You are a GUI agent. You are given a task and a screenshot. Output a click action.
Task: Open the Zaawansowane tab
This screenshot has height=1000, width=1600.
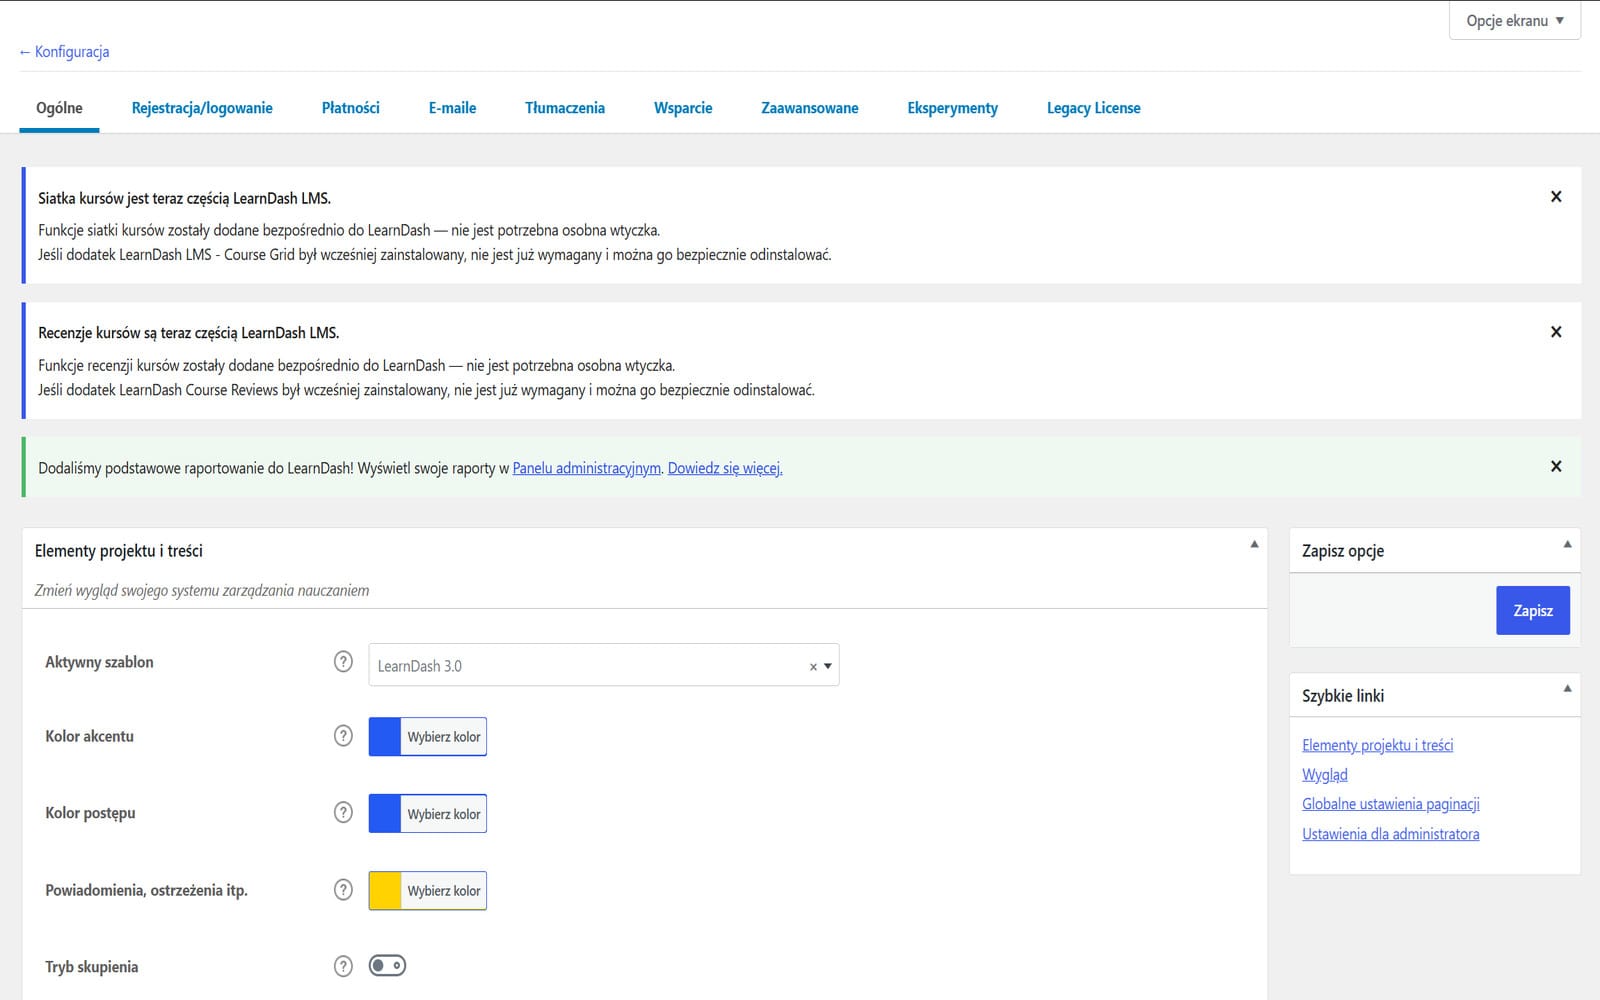(x=810, y=108)
